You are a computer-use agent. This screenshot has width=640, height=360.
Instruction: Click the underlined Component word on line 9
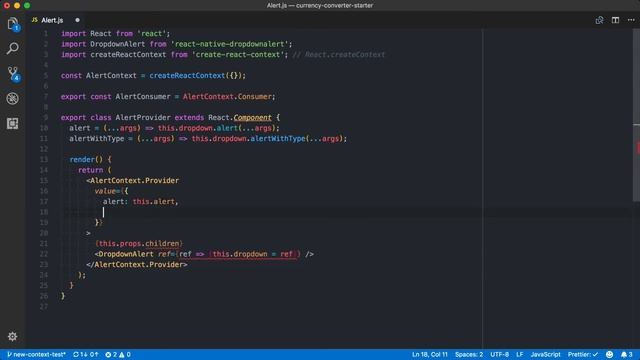point(252,118)
